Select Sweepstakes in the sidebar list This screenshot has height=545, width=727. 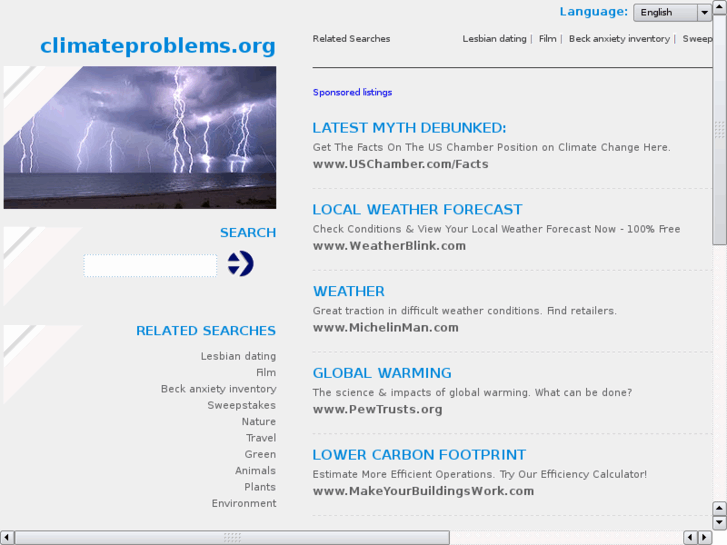(242, 405)
